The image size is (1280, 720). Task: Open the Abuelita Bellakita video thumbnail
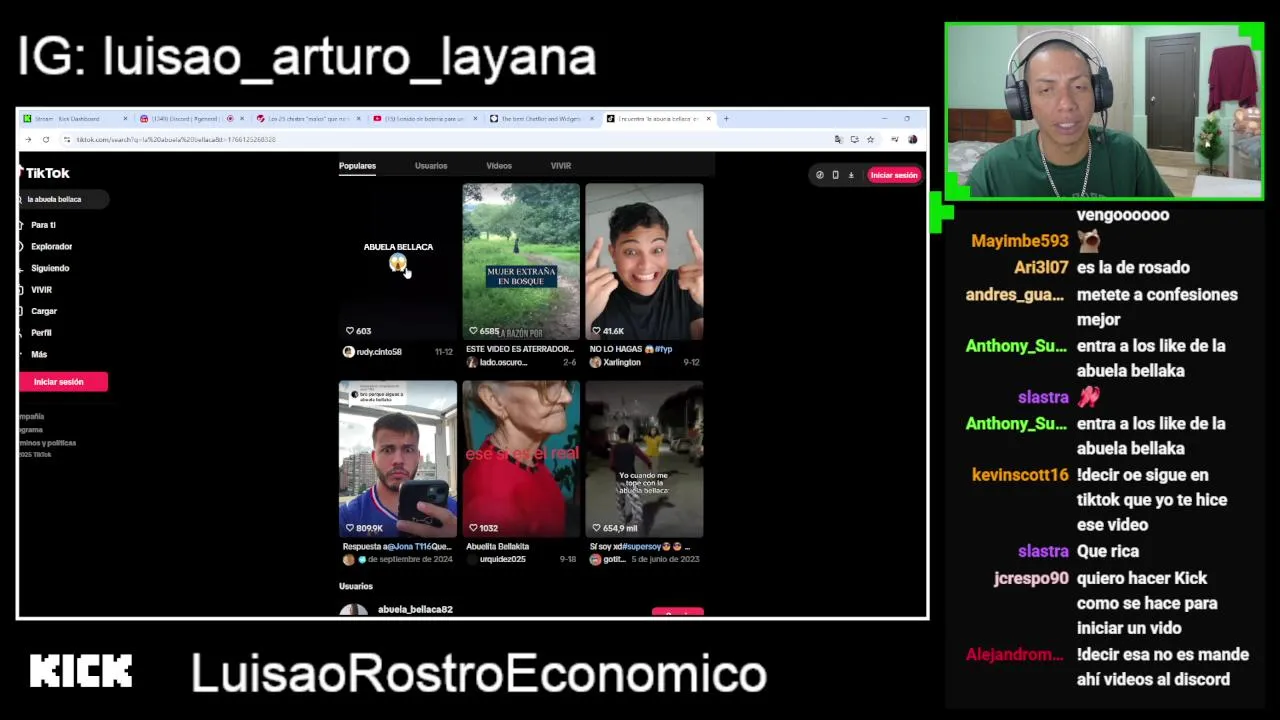(521, 459)
